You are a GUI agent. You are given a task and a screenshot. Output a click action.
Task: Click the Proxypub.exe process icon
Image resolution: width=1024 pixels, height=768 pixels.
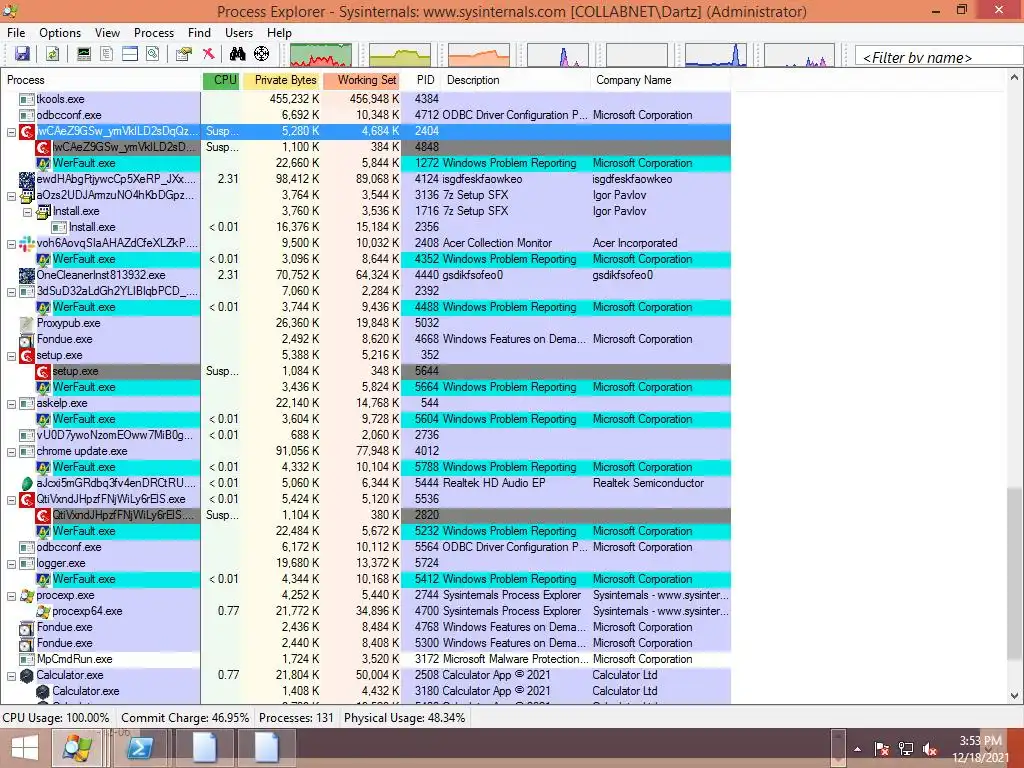27,323
